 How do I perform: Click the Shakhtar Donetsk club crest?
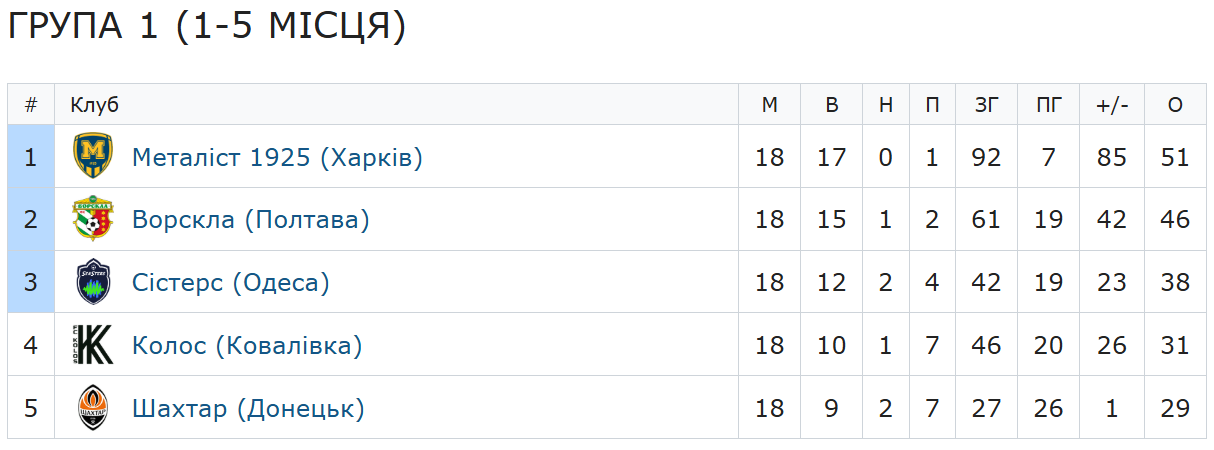point(93,408)
